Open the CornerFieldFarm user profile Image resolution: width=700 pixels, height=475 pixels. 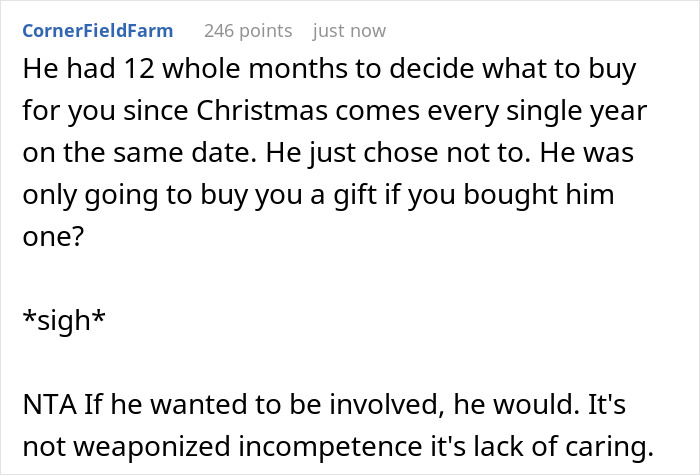coord(96,30)
